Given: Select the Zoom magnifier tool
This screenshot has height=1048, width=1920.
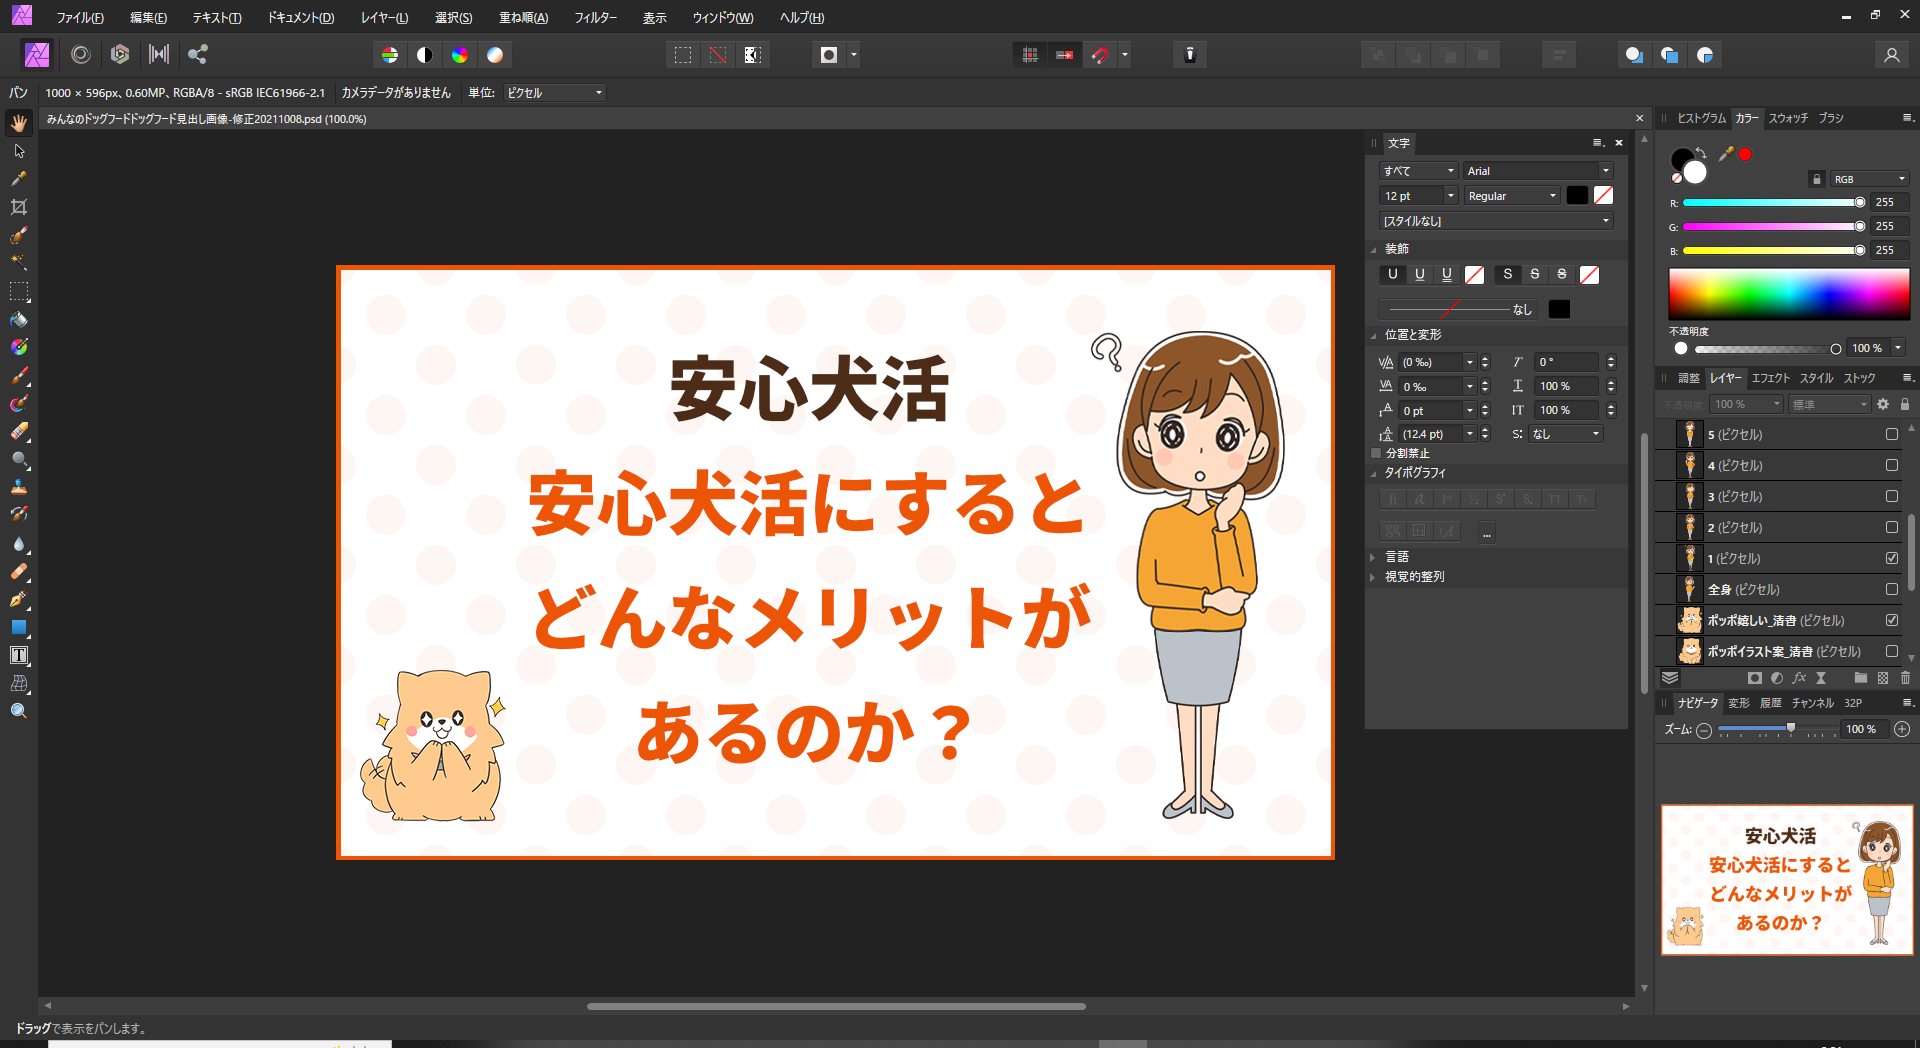Looking at the screenshot, I should [19, 711].
